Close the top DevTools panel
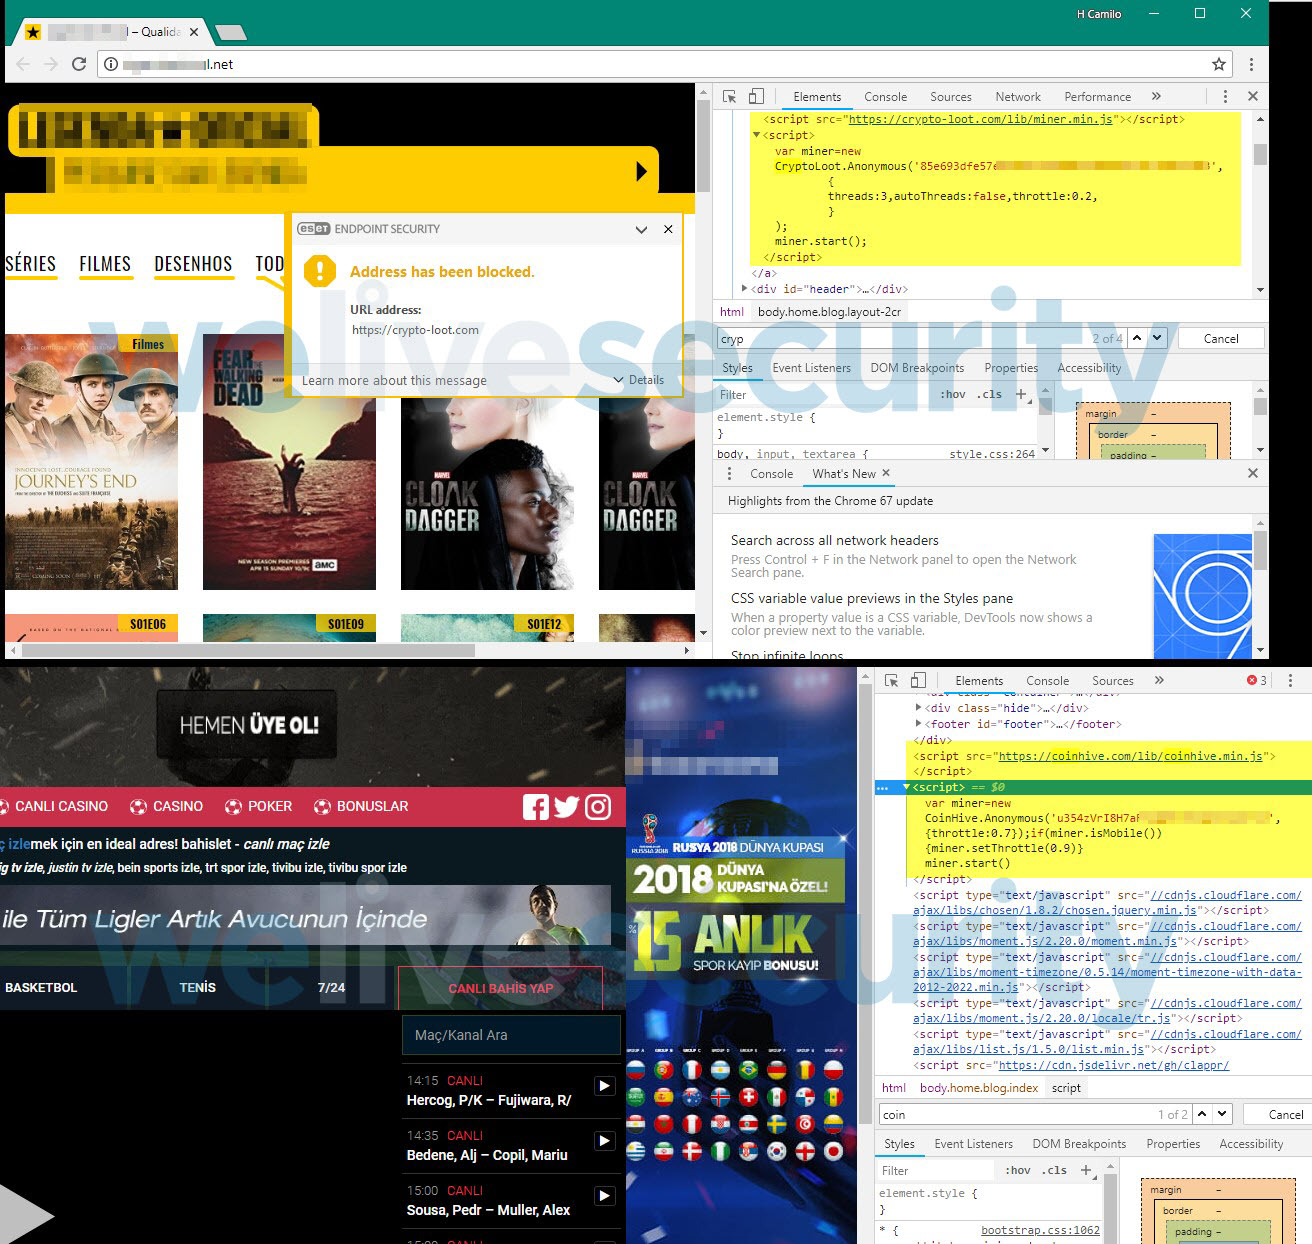This screenshot has height=1244, width=1312. point(1253,97)
